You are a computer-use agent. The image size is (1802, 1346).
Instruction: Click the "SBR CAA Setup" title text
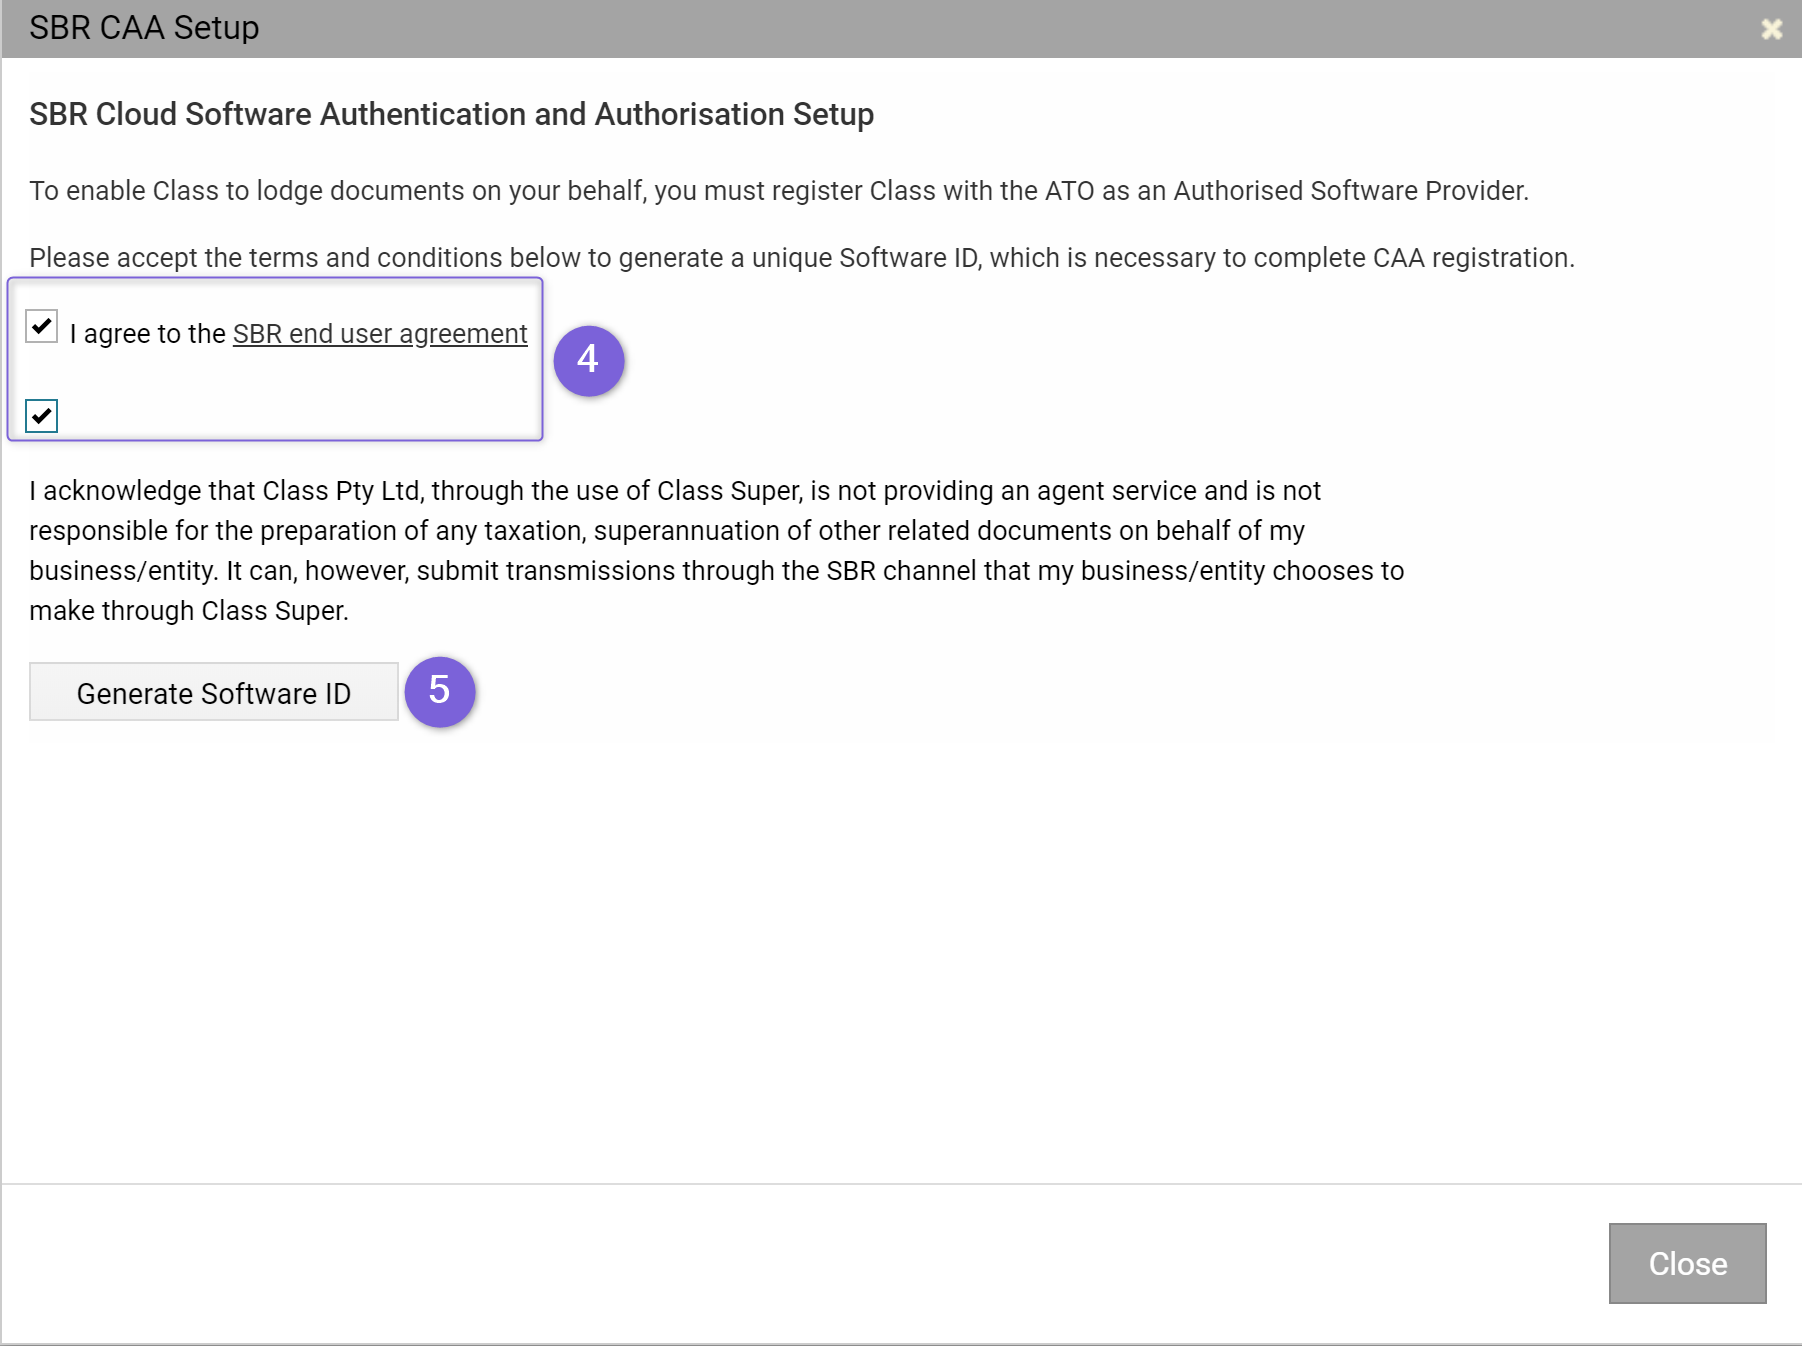tap(144, 28)
